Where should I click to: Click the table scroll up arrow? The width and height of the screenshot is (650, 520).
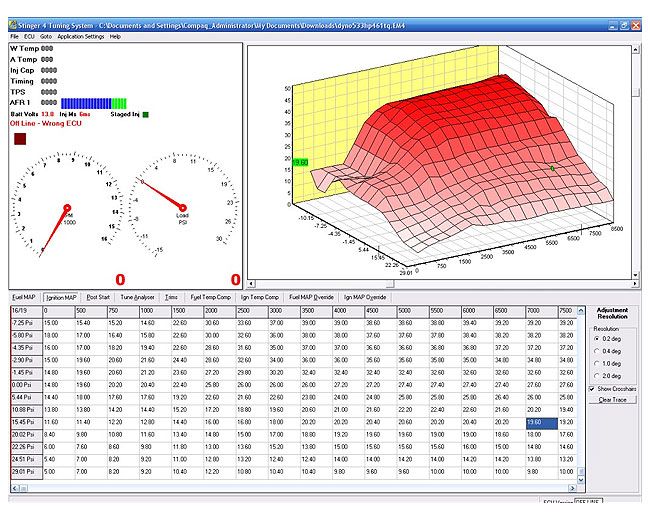581,311
